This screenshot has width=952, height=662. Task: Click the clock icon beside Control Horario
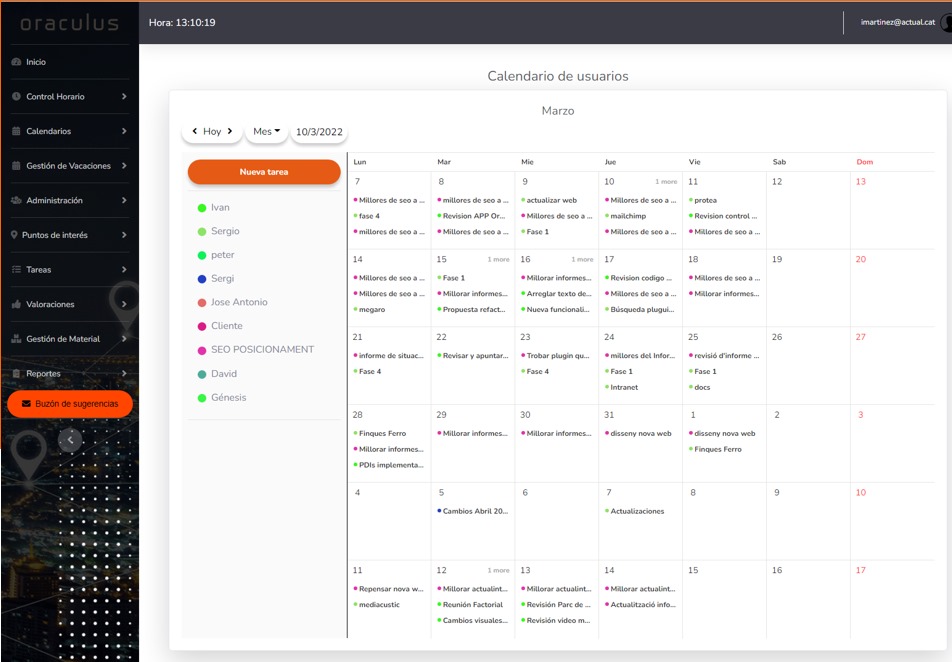click(x=16, y=97)
